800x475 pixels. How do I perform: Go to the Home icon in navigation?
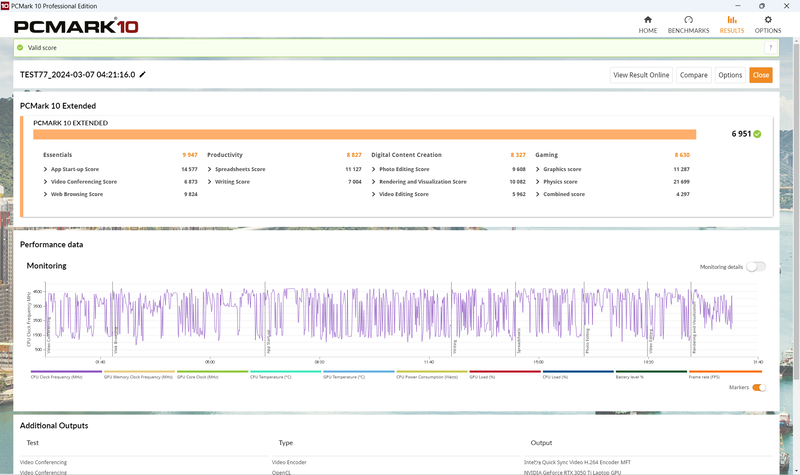(x=647, y=20)
